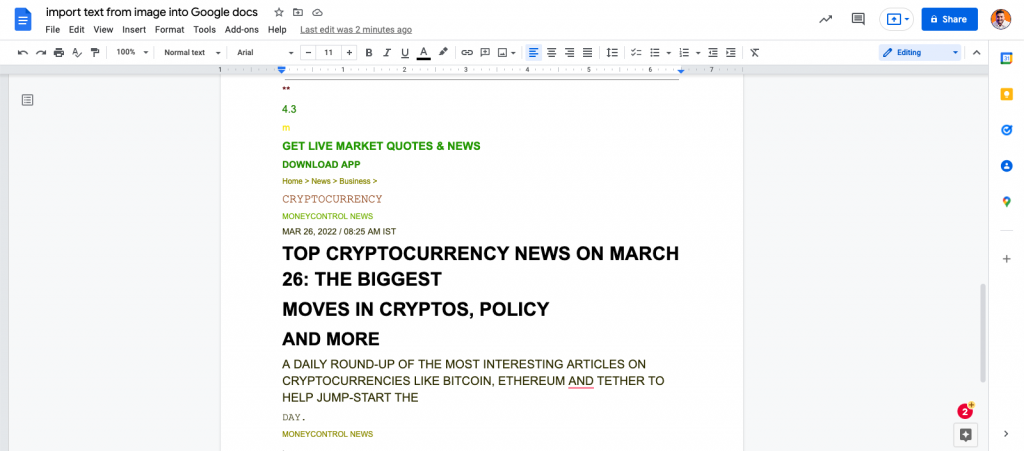Clear text formatting
The width and height of the screenshot is (1024, 451).
(x=755, y=52)
